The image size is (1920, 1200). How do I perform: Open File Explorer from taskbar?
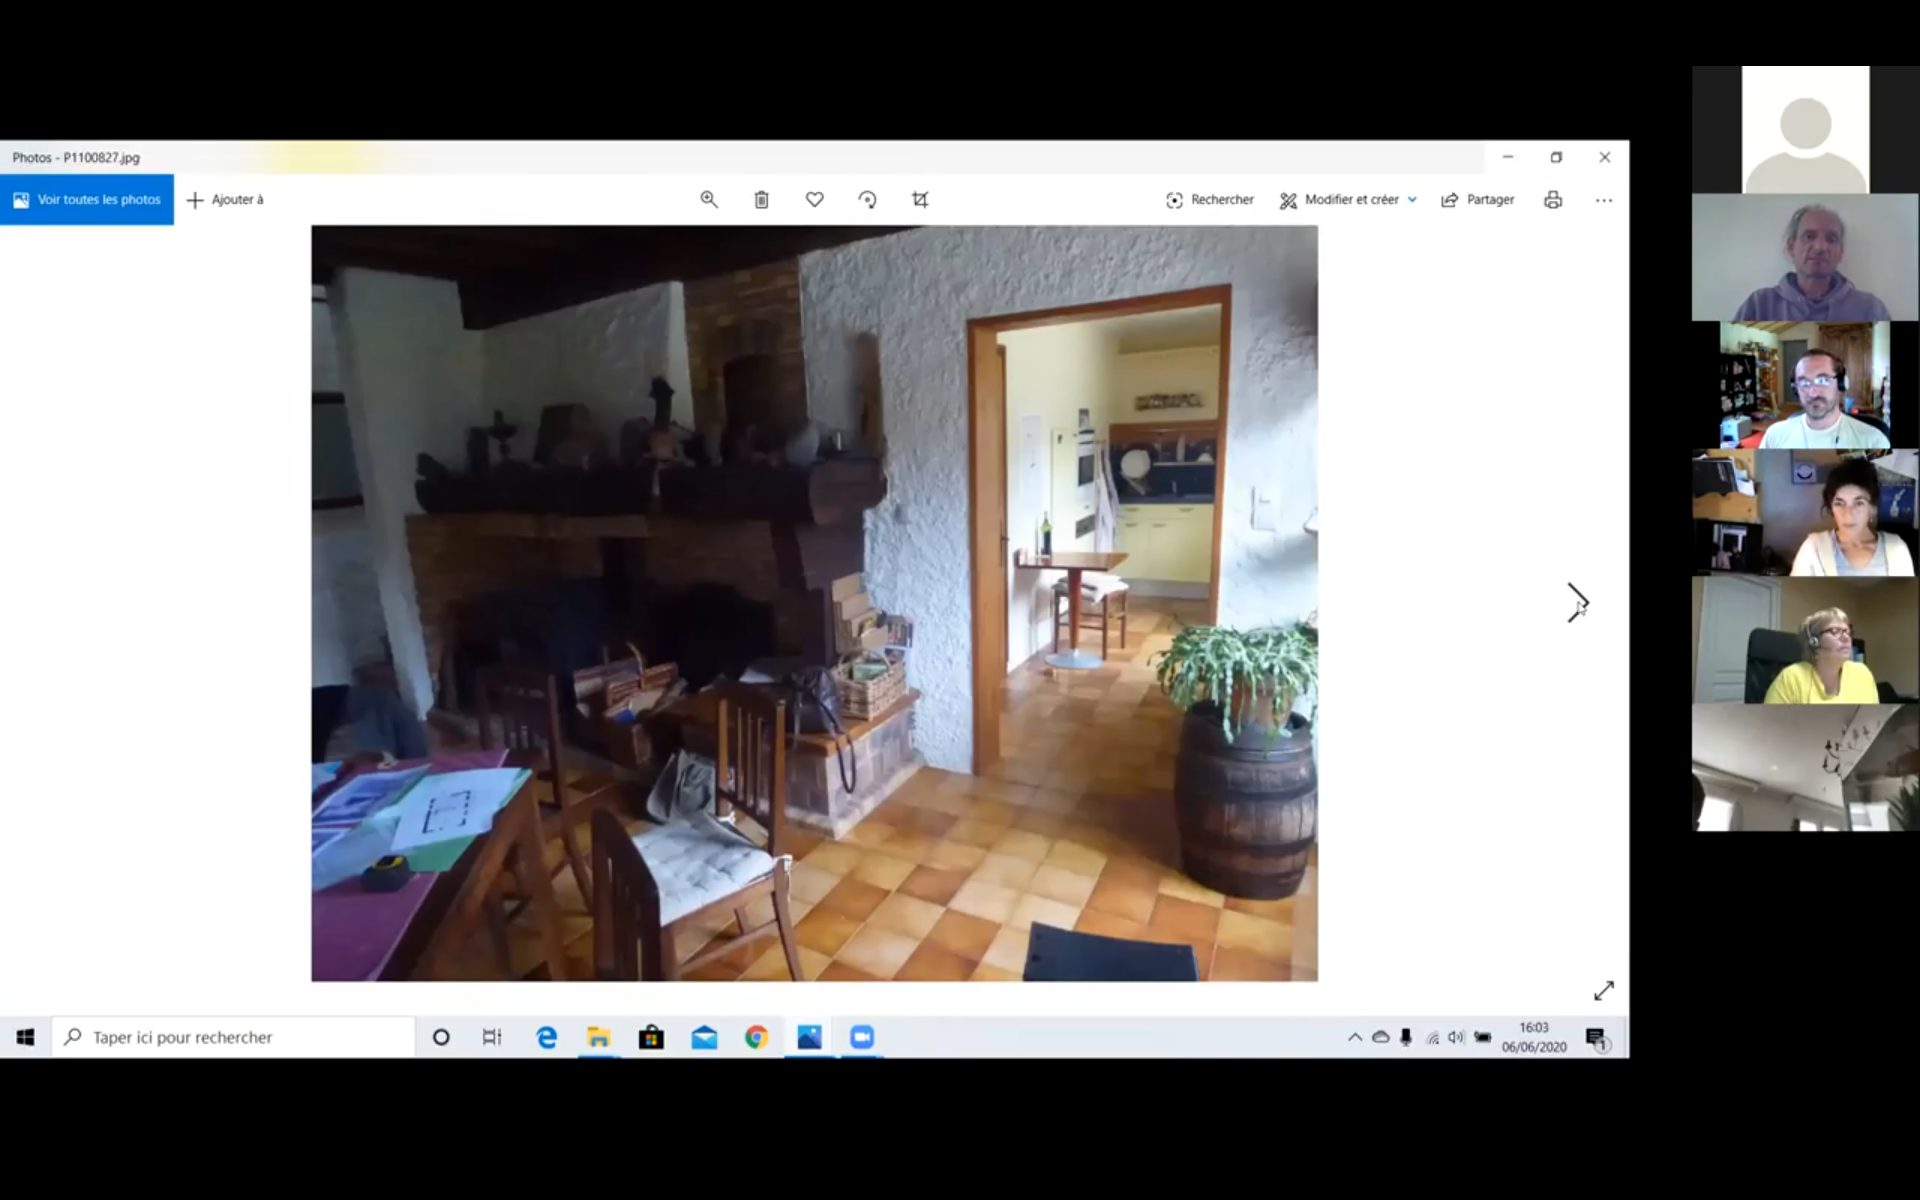click(598, 1037)
